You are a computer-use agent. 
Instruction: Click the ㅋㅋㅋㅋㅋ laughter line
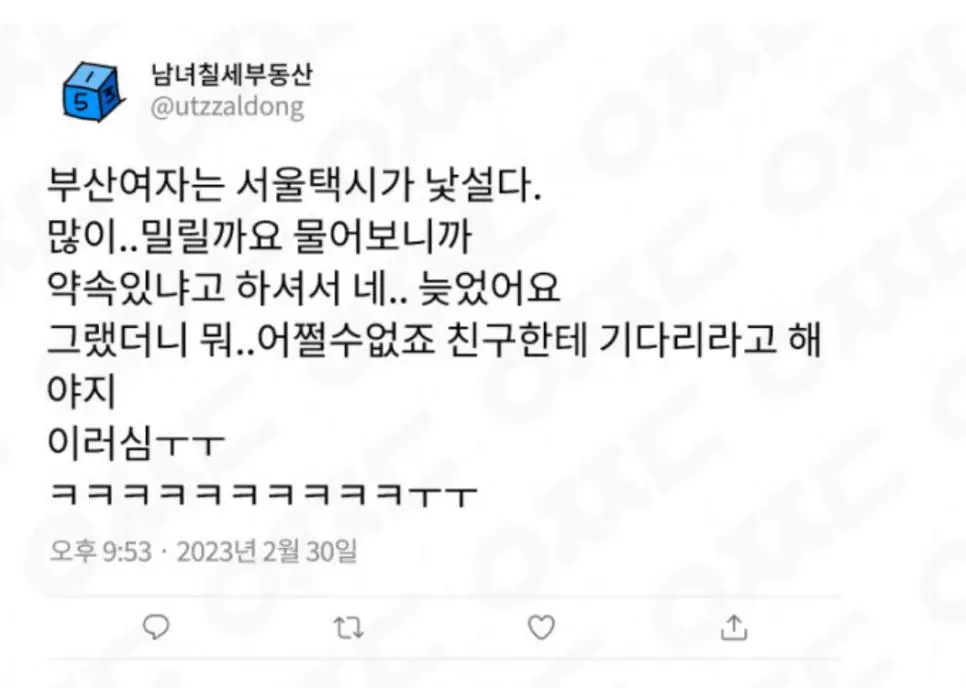(263, 495)
